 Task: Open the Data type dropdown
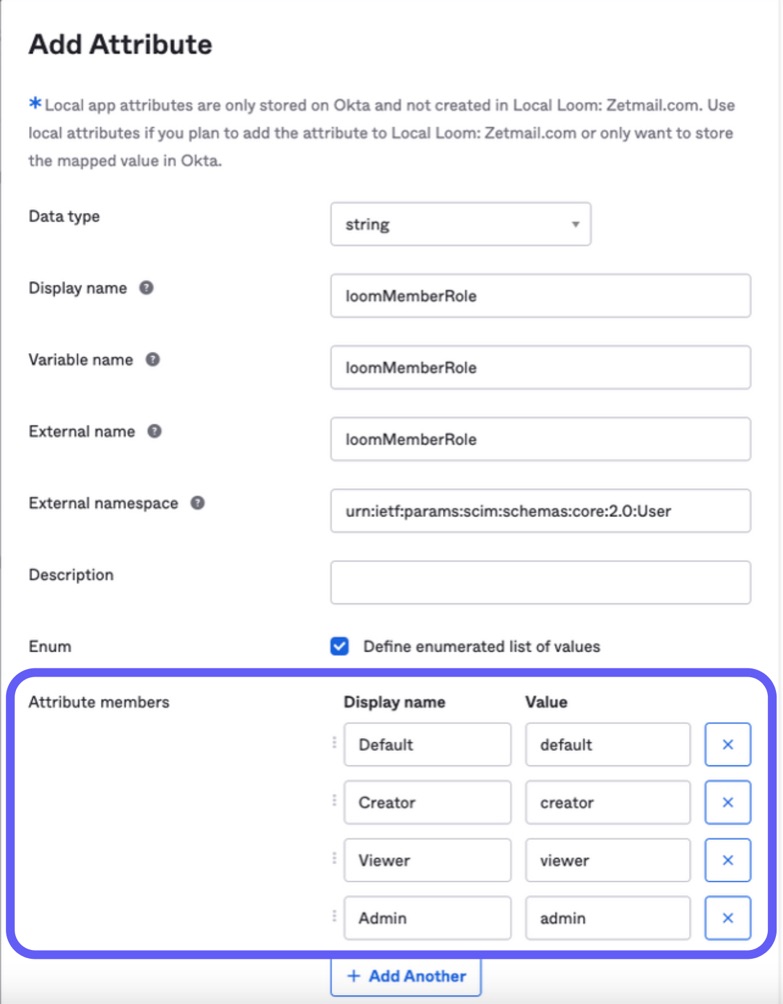click(x=460, y=225)
